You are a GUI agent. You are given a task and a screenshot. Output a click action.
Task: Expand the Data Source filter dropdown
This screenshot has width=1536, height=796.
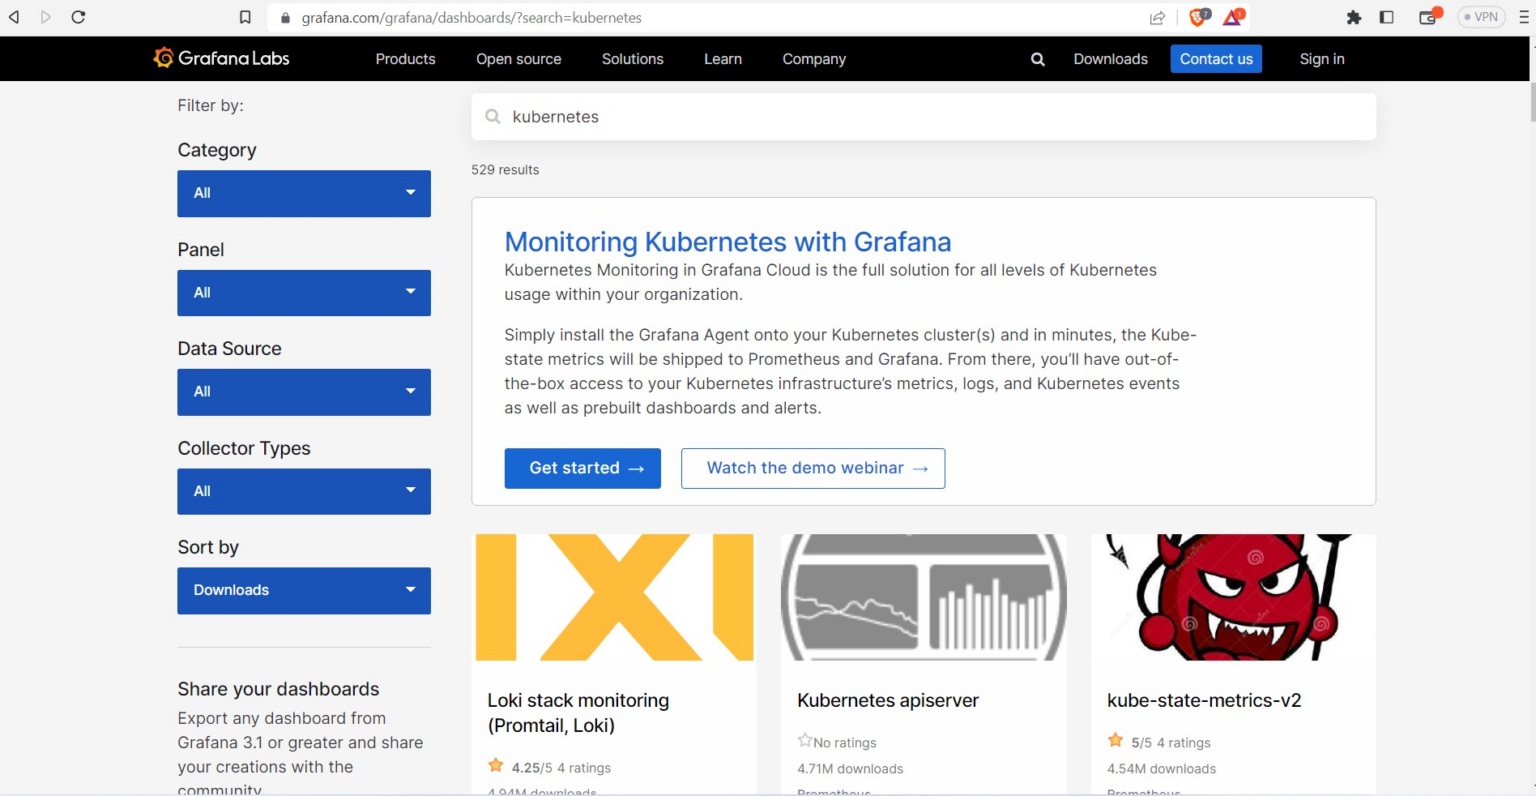coord(303,392)
